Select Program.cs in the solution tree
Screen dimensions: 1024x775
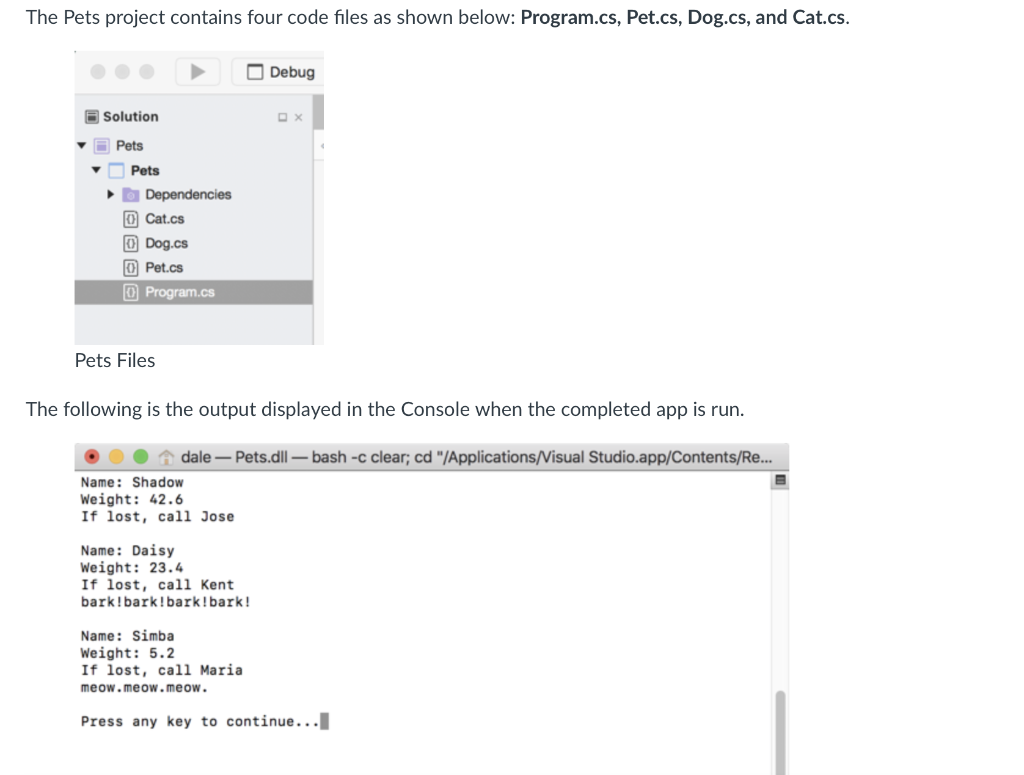click(x=193, y=293)
